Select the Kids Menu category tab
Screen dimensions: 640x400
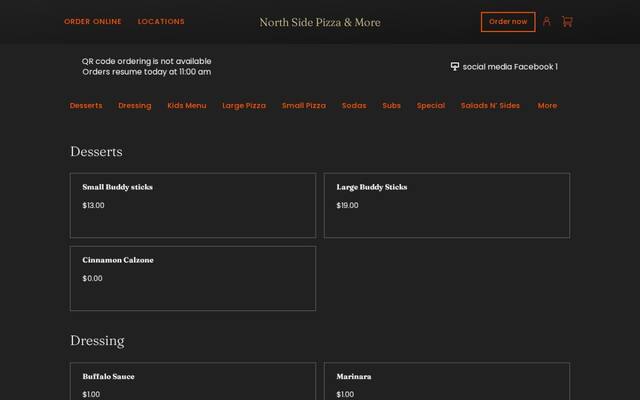(x=187, y=106)
